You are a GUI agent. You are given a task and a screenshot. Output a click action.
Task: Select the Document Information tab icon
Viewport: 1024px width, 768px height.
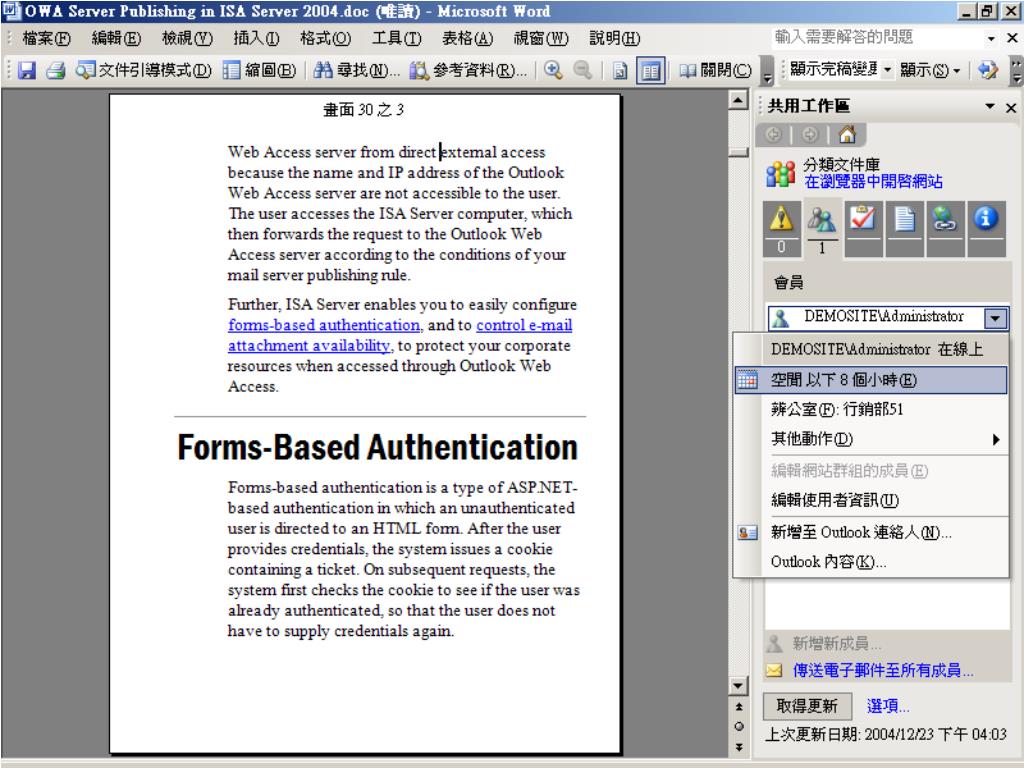point(986,229)
